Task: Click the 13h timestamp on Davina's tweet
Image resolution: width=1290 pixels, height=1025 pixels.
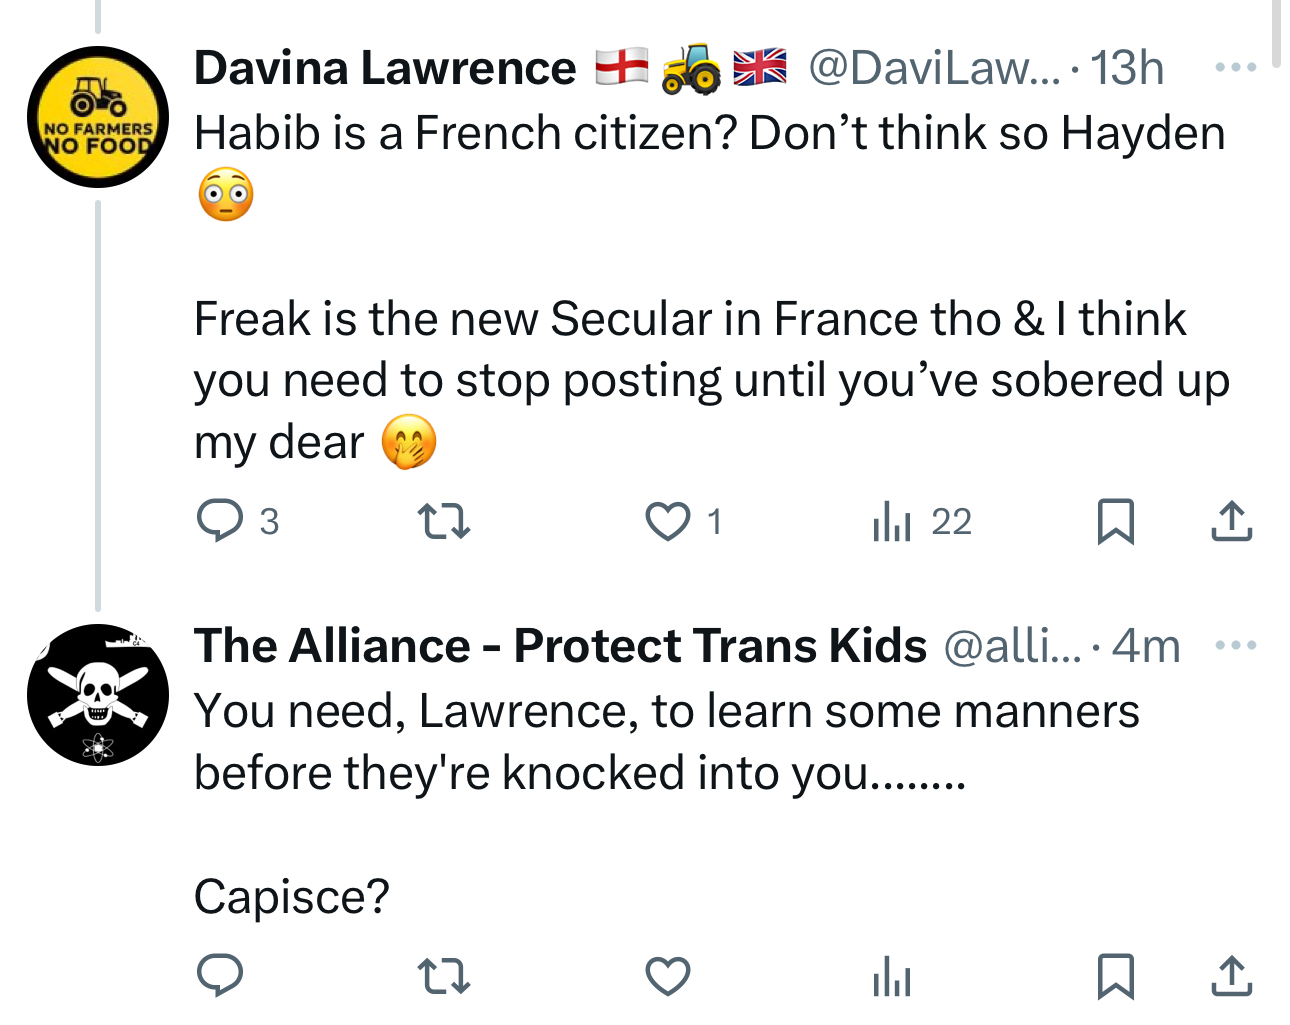Action: point(1127,68)
